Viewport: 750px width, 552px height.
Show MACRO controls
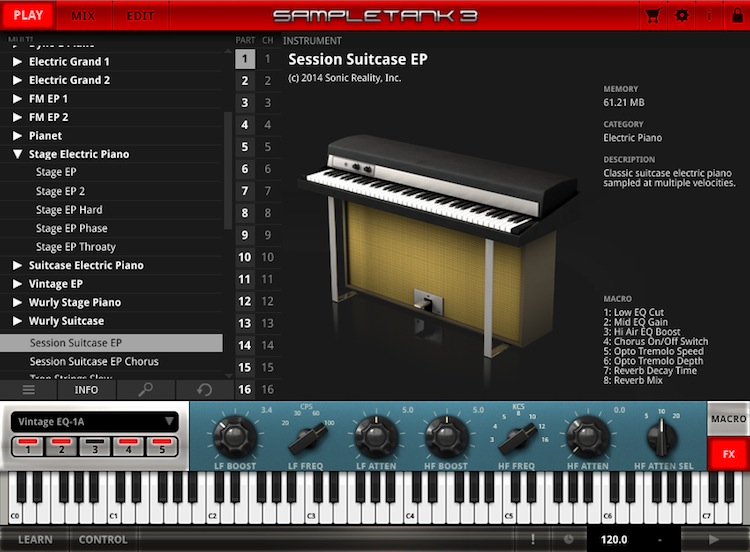tap(728, 419)
